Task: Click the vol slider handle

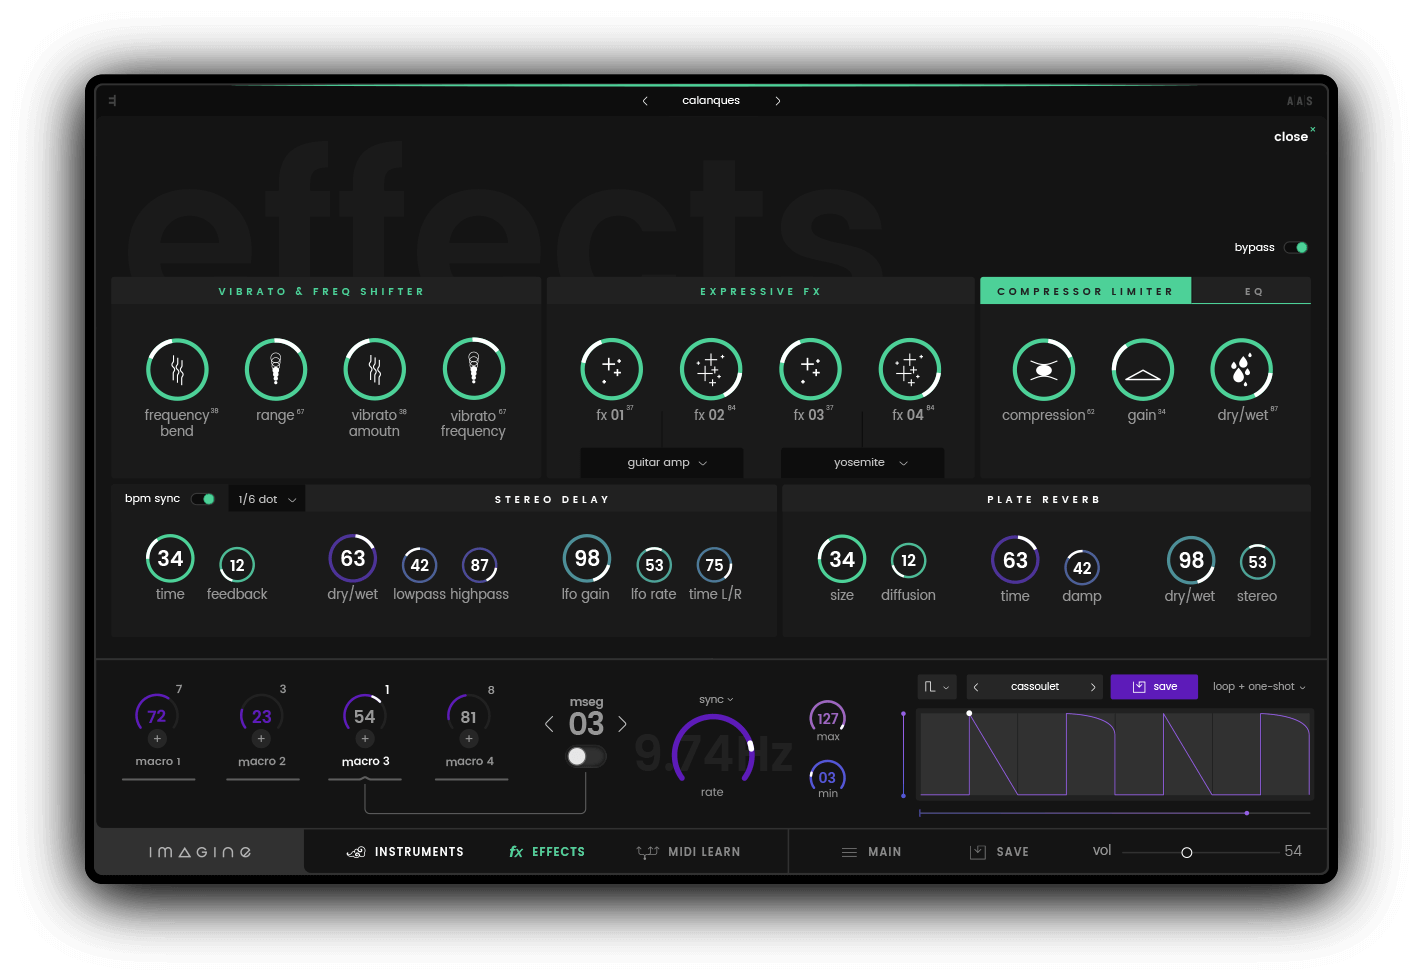Action: coord(1187,853)
